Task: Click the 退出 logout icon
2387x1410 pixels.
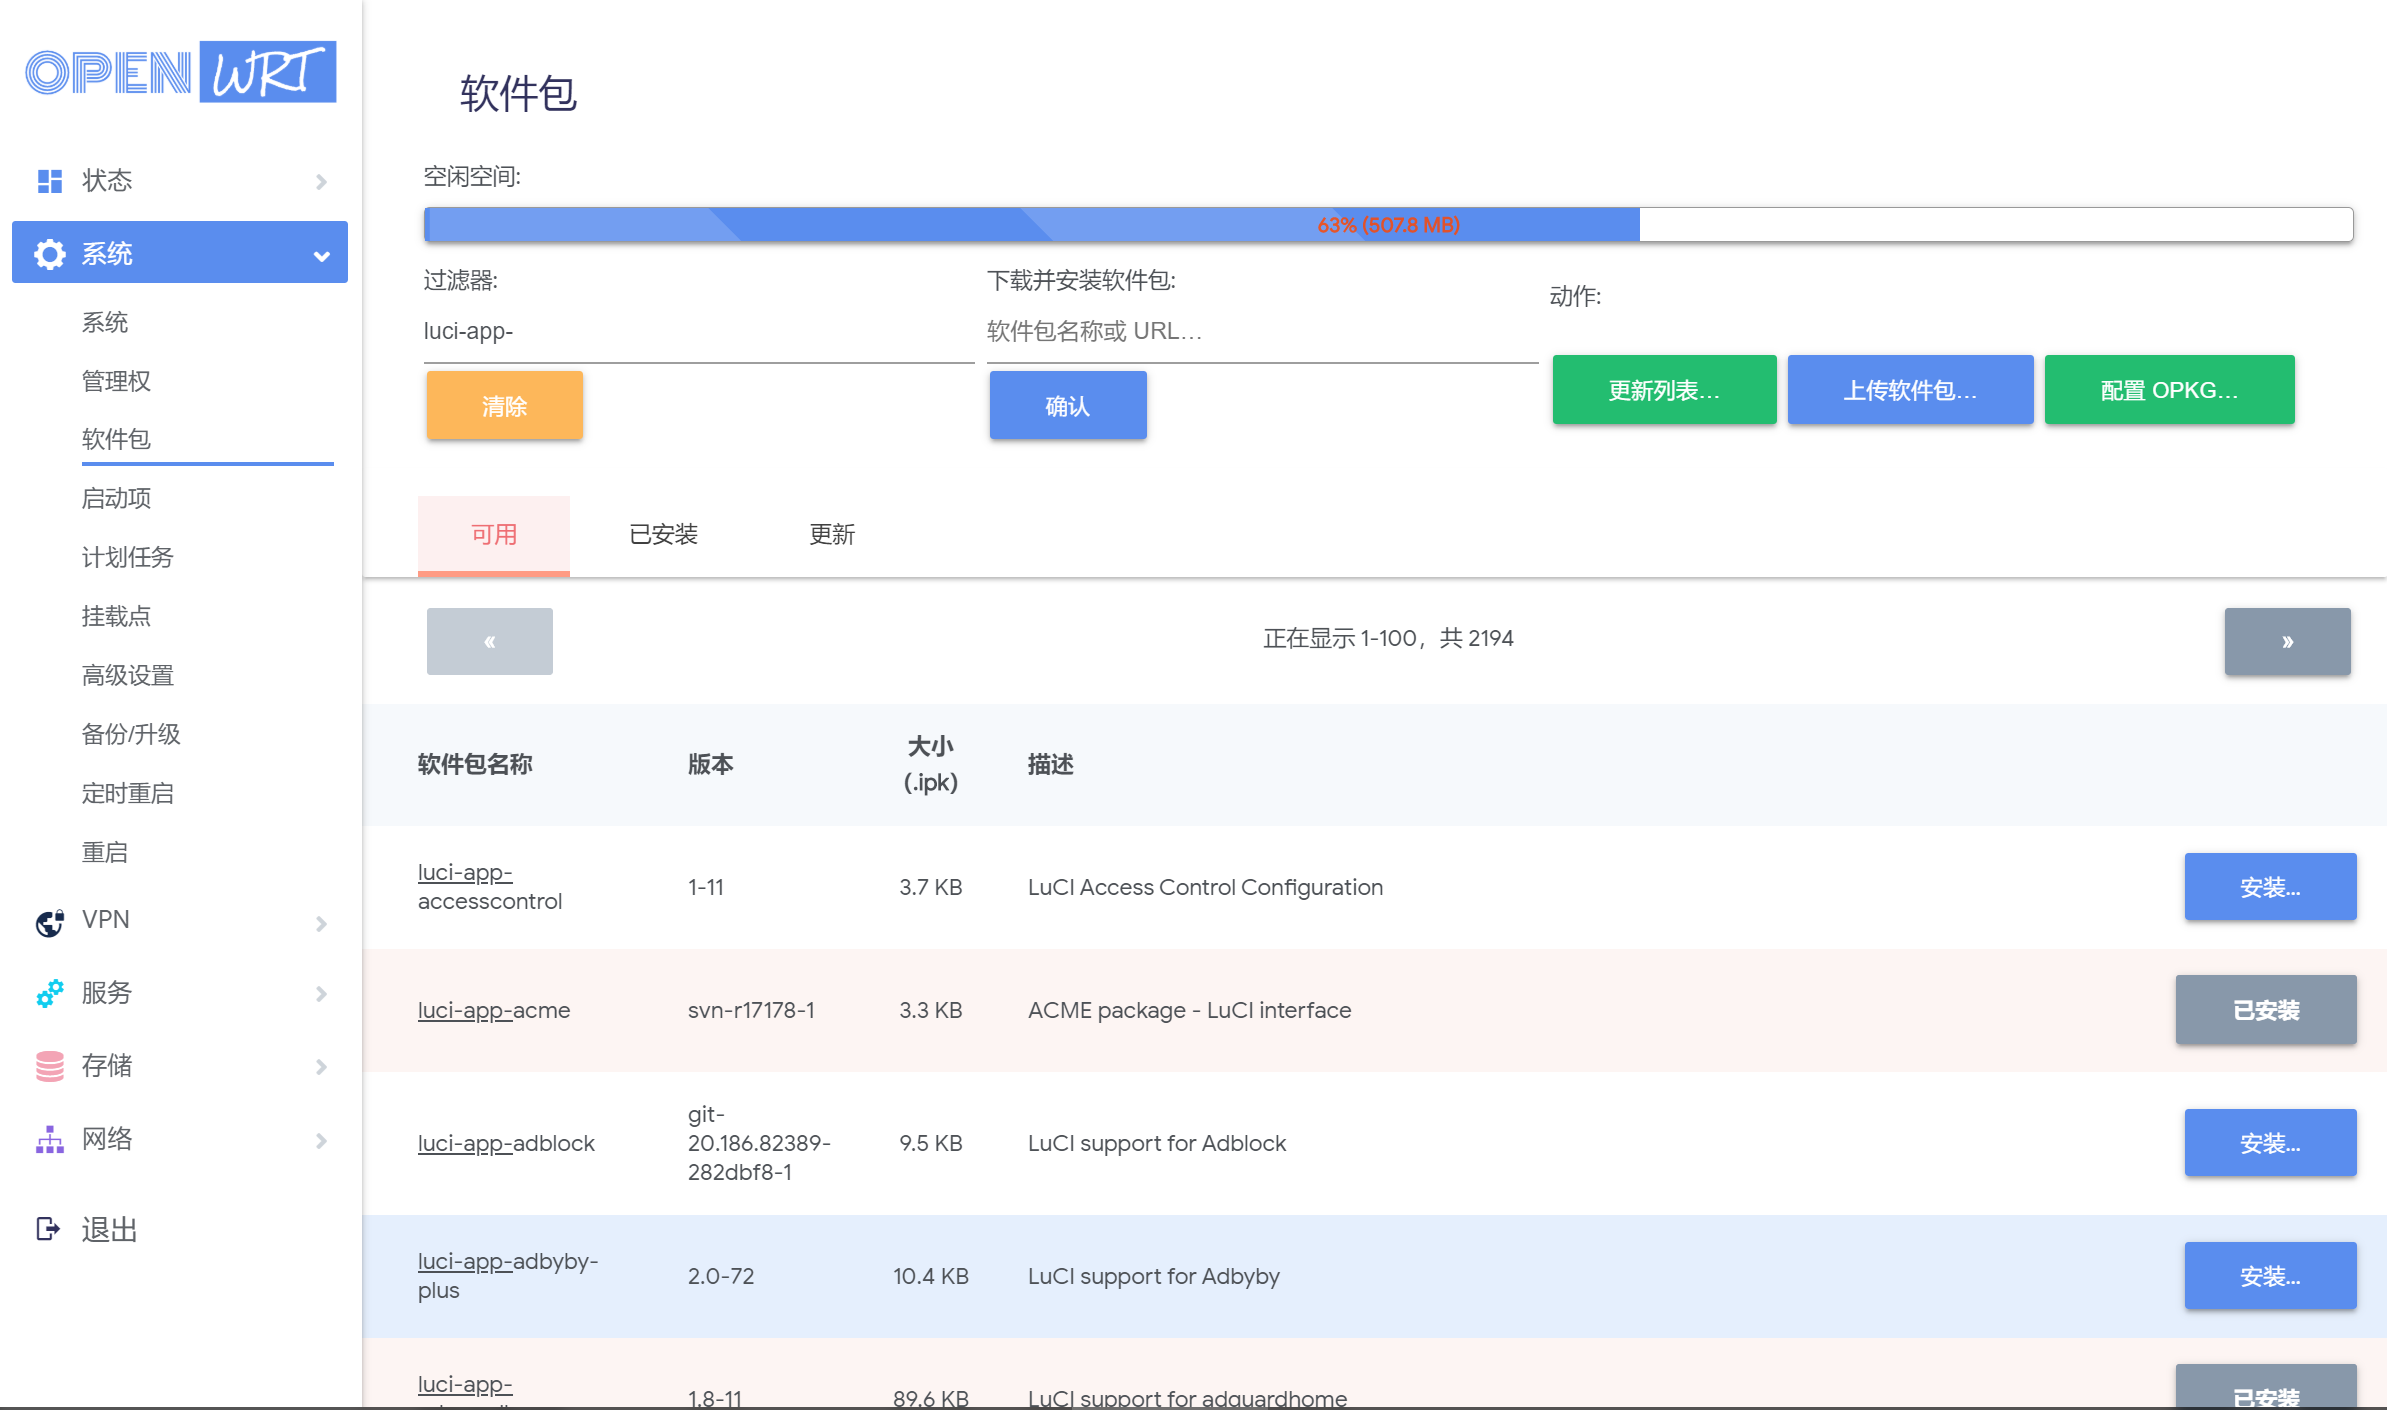Action: tap(49, 1228)
